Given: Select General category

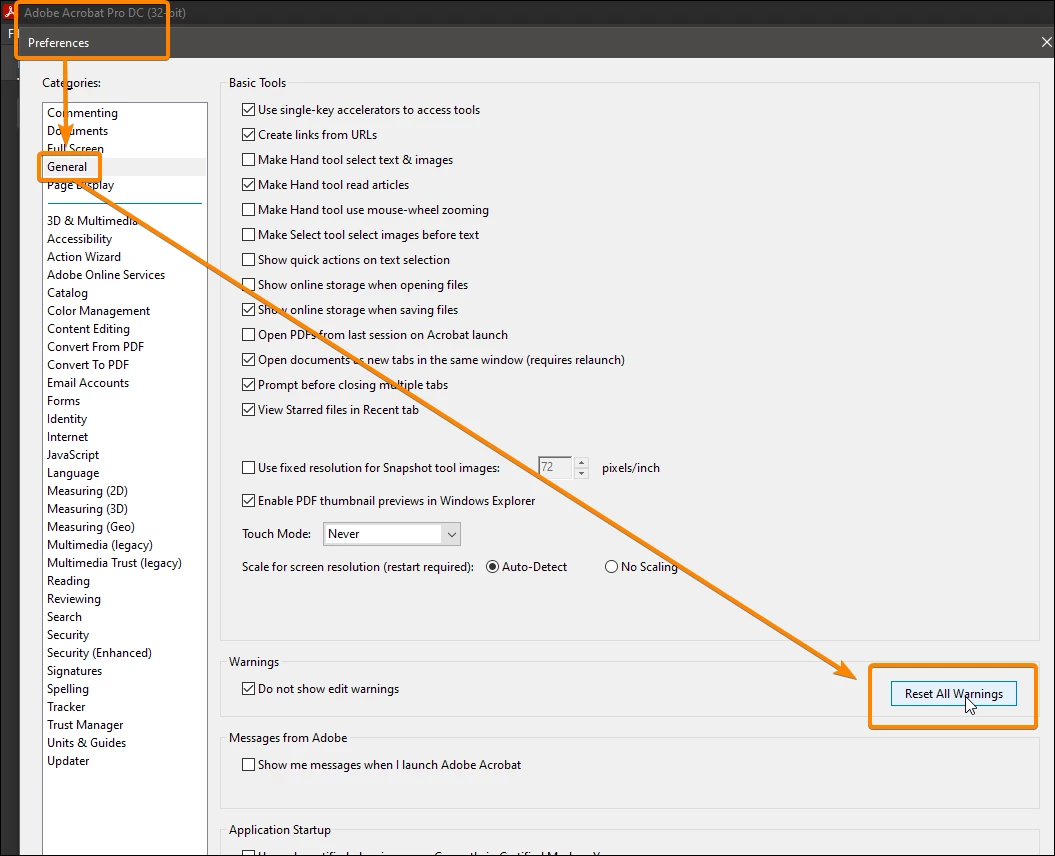Looking at the screenshot, I should (67, 166).
